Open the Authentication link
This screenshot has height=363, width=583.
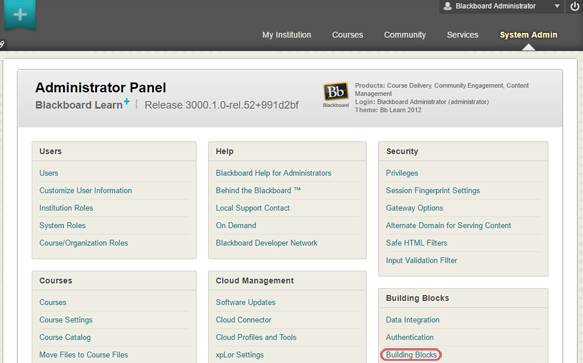(x=410, y=337)
